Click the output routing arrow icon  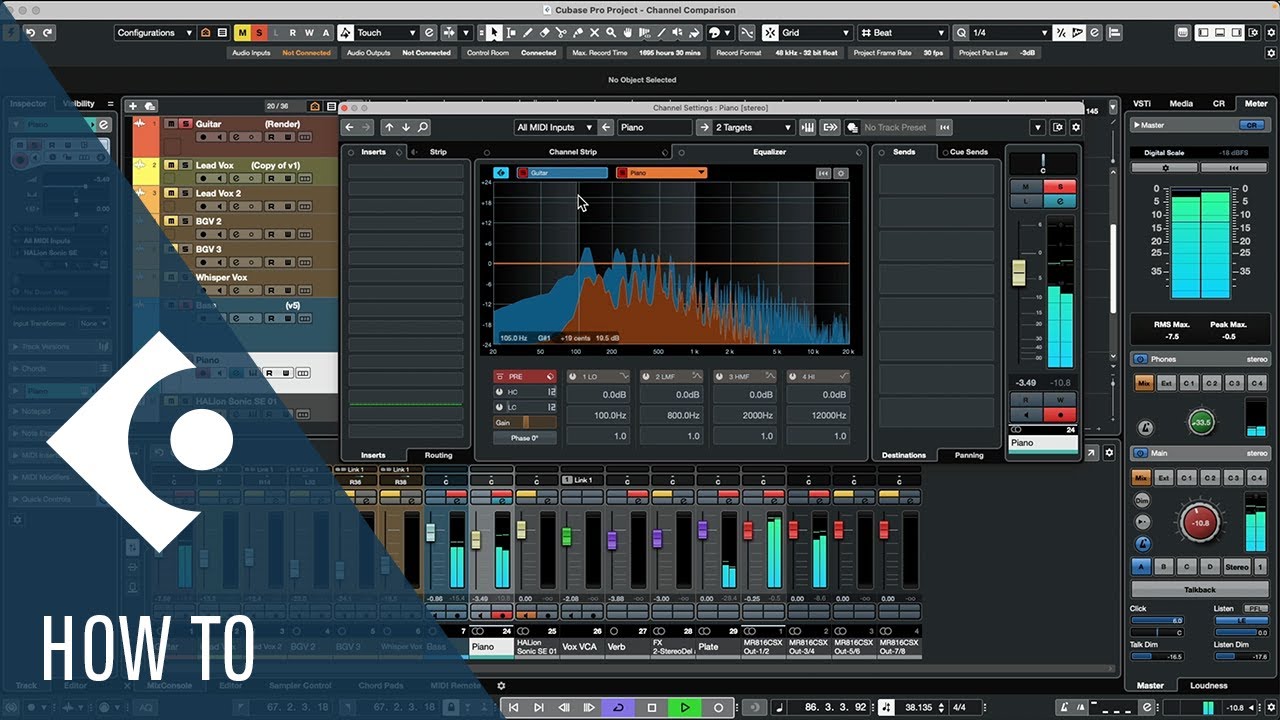pos(830,127)
